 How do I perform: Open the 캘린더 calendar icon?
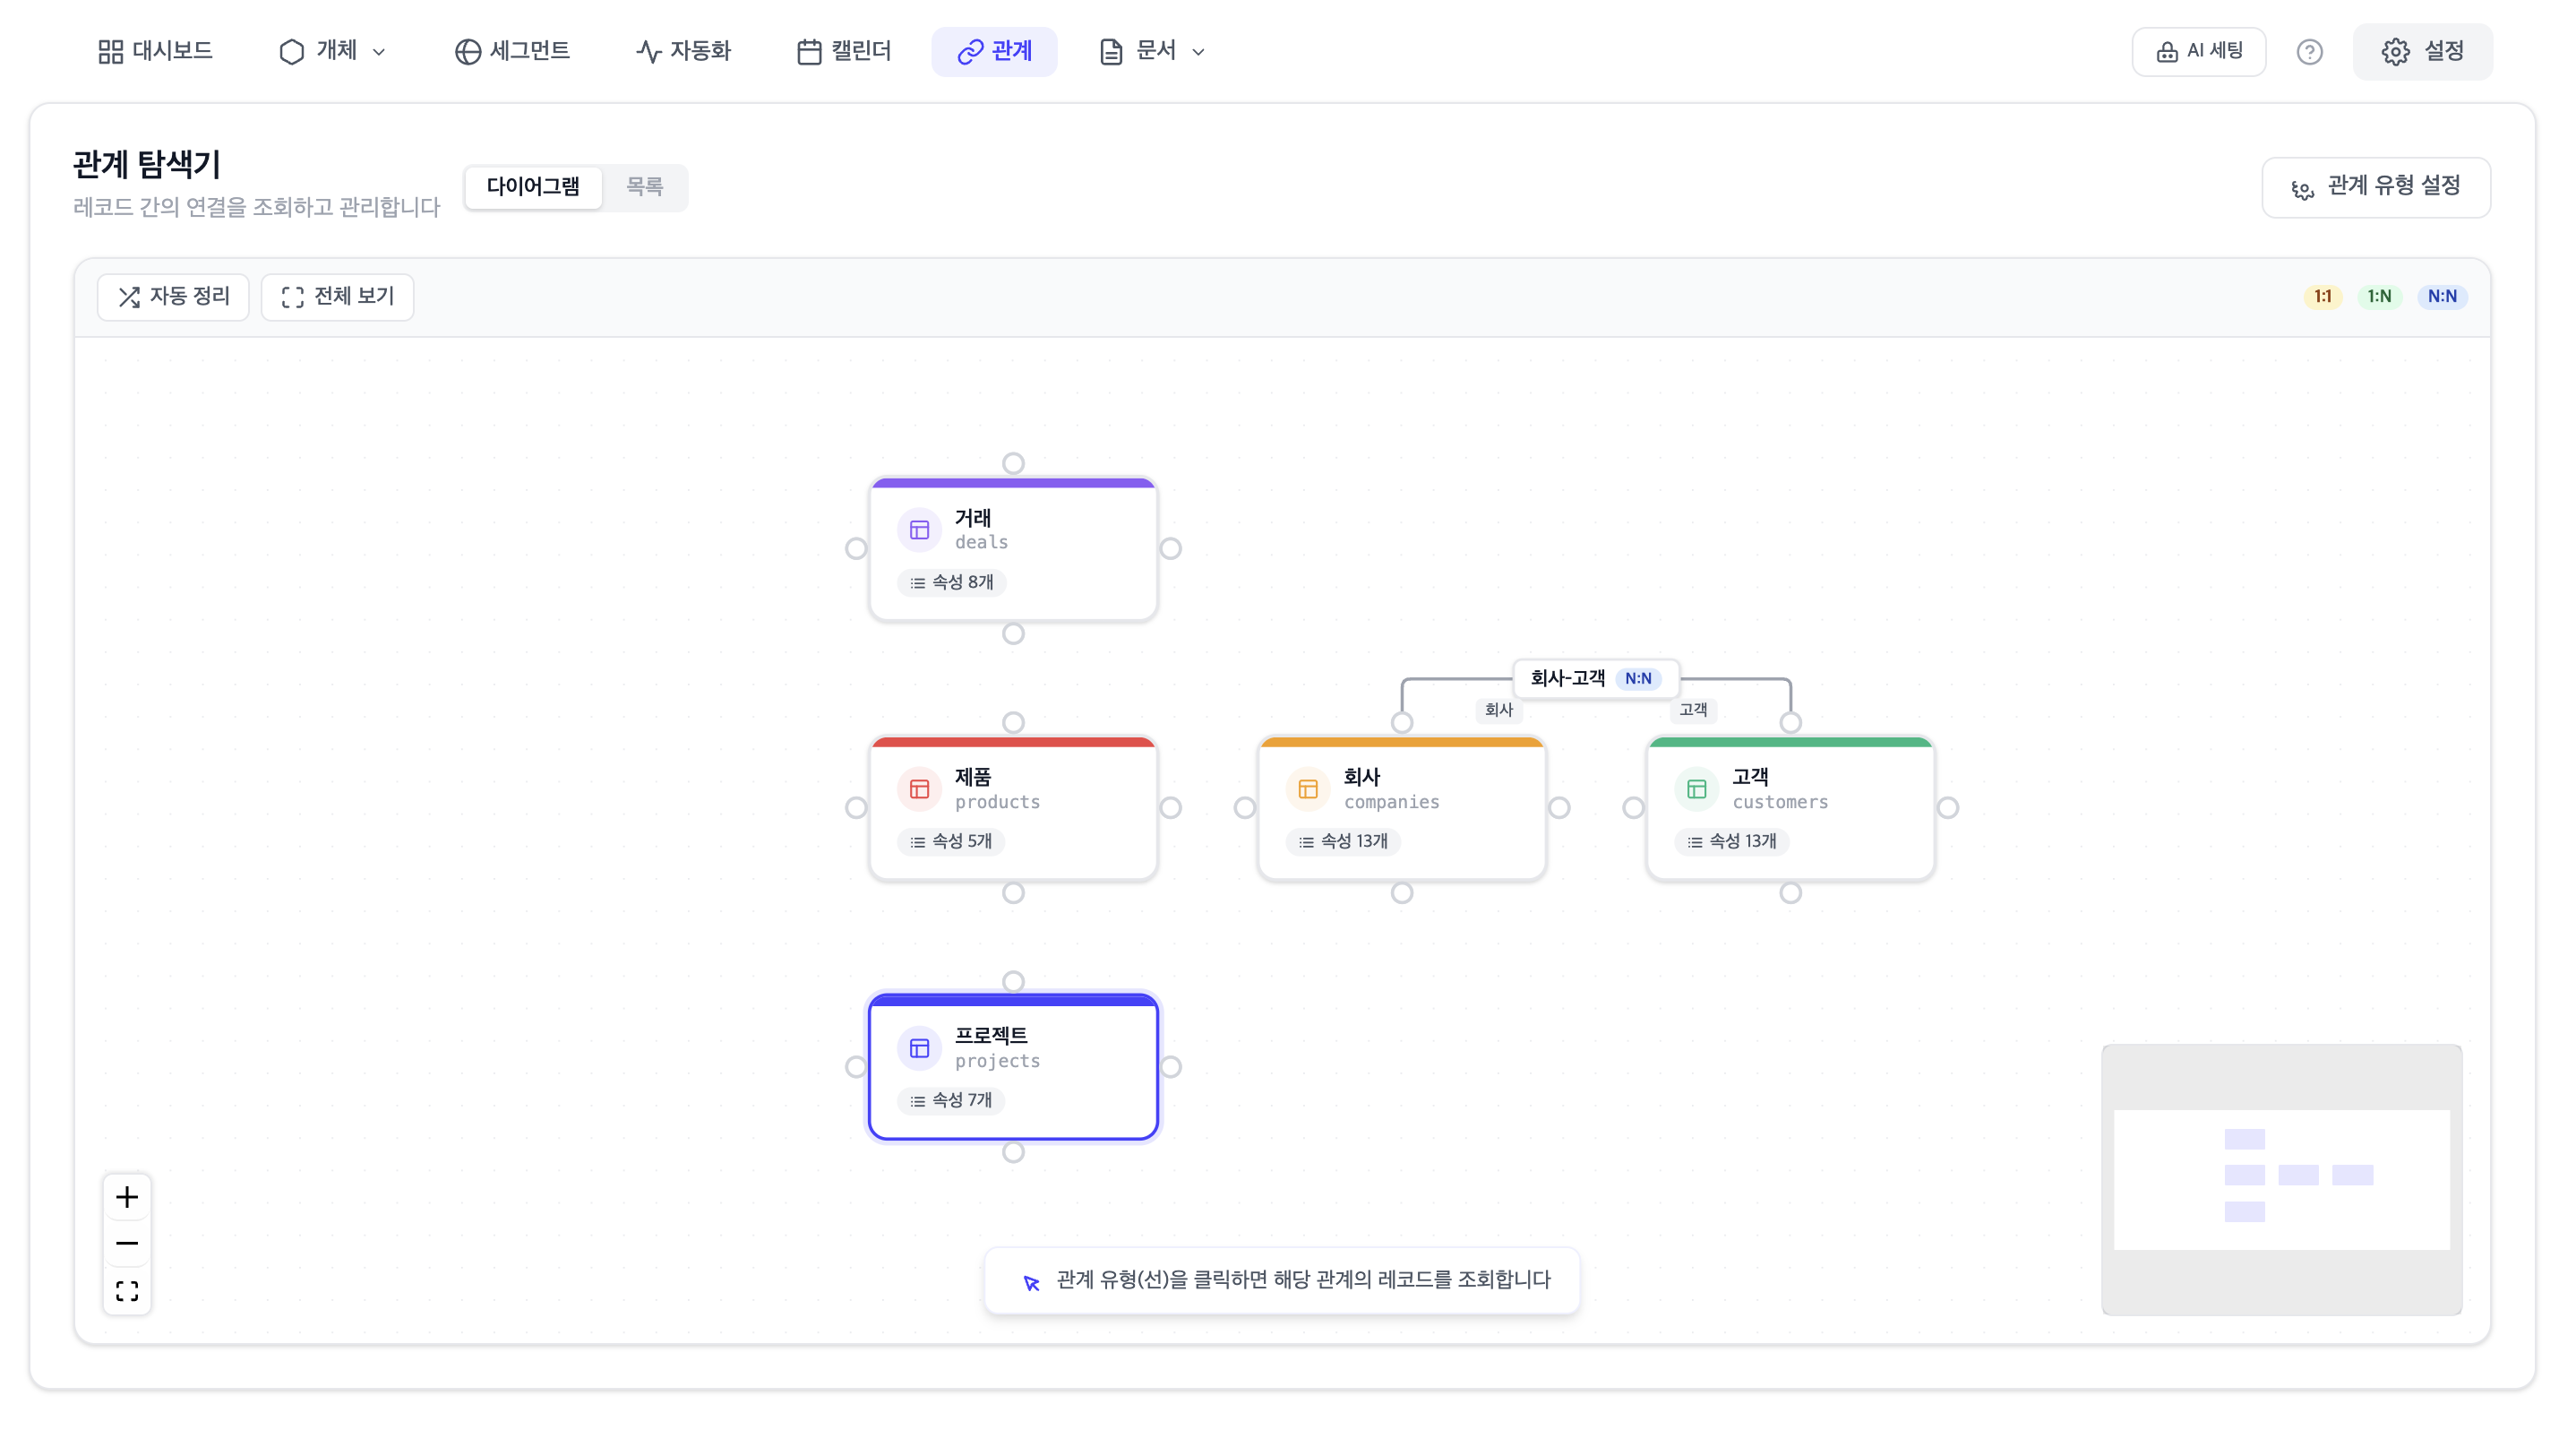coord(808,51)
